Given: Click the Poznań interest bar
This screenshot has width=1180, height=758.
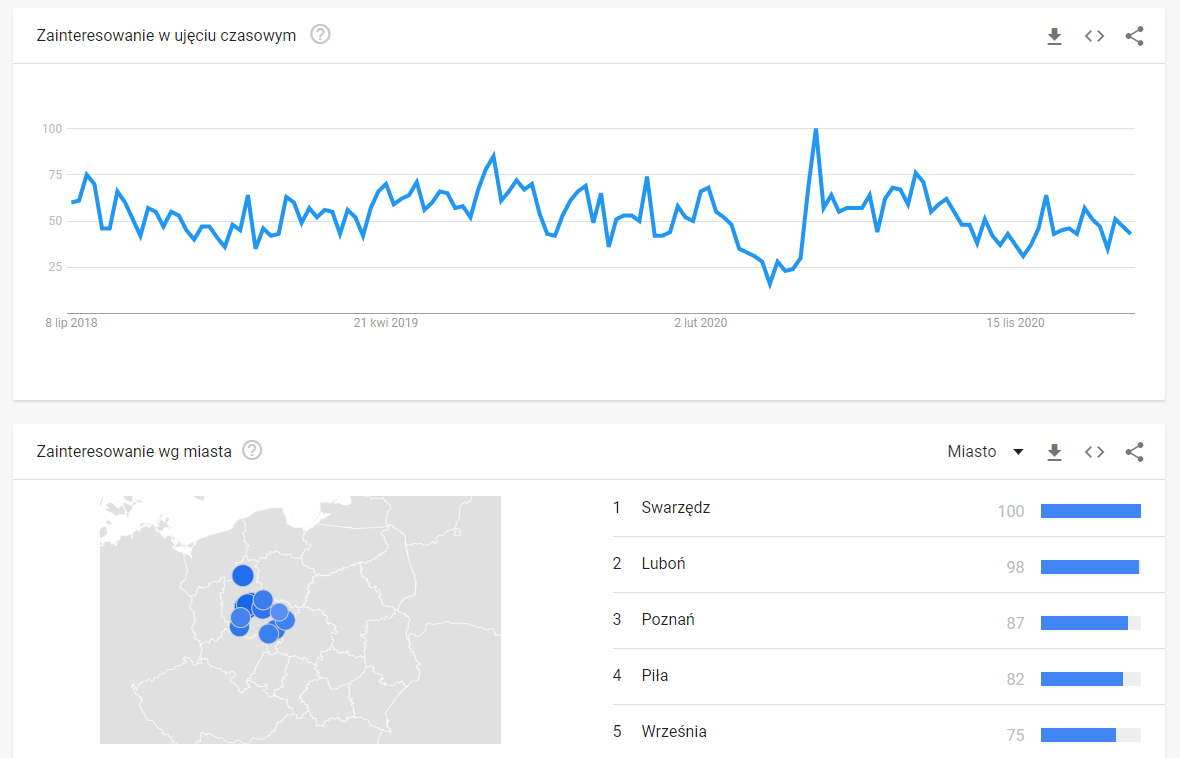Looking at the screenshot, I should point(1090,623).
